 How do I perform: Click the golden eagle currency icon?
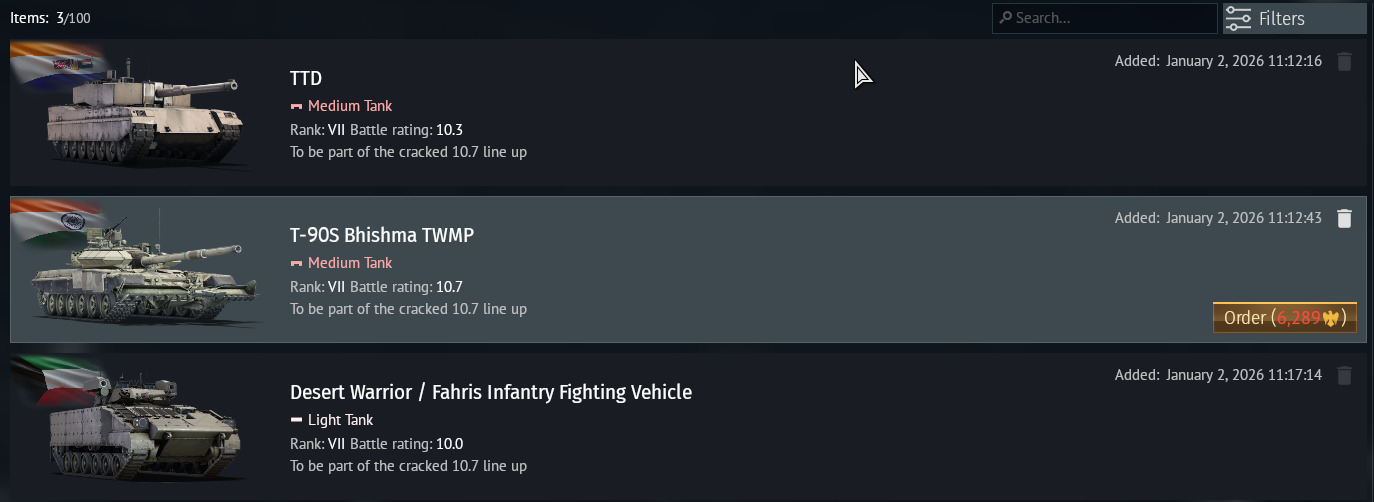1331,319
